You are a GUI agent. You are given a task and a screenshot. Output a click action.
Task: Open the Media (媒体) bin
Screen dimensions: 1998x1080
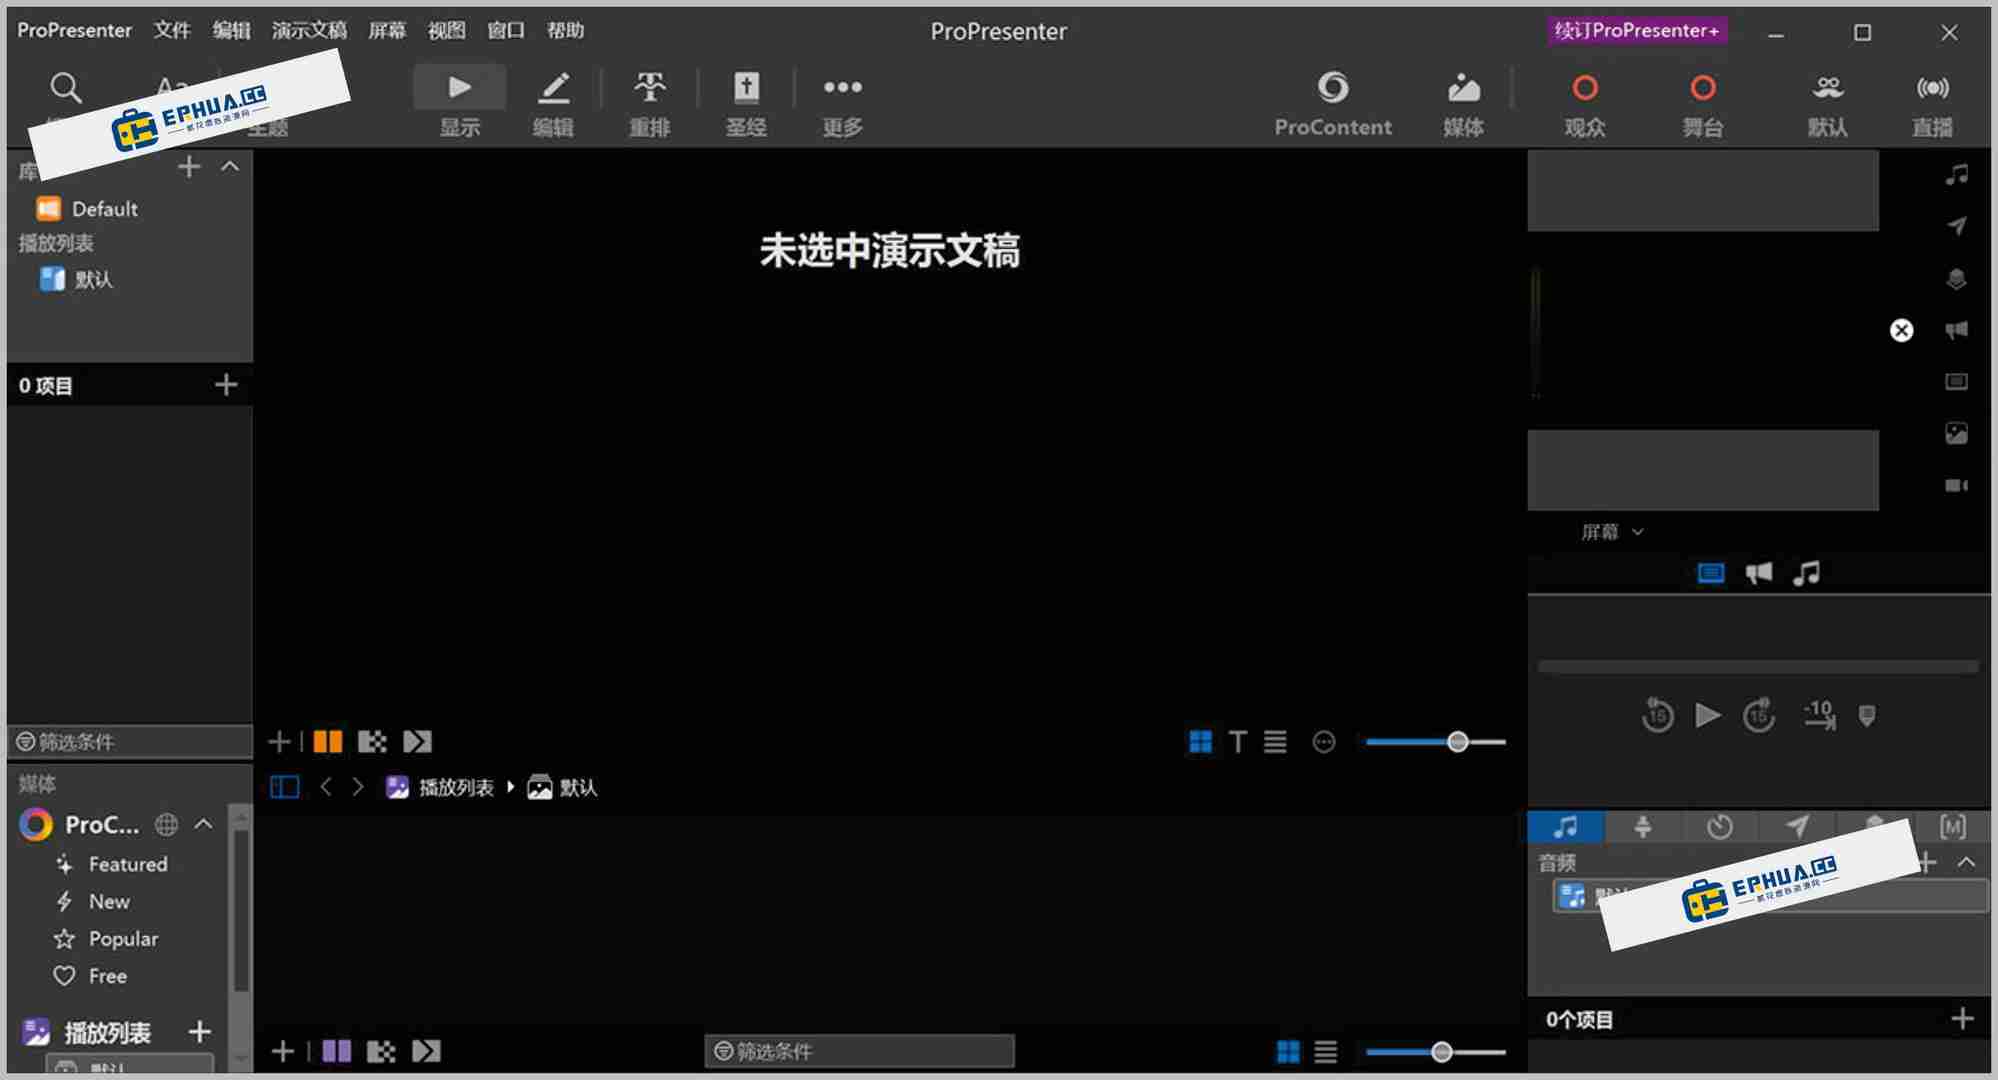pyautogui.click(x=1463, y=102)
